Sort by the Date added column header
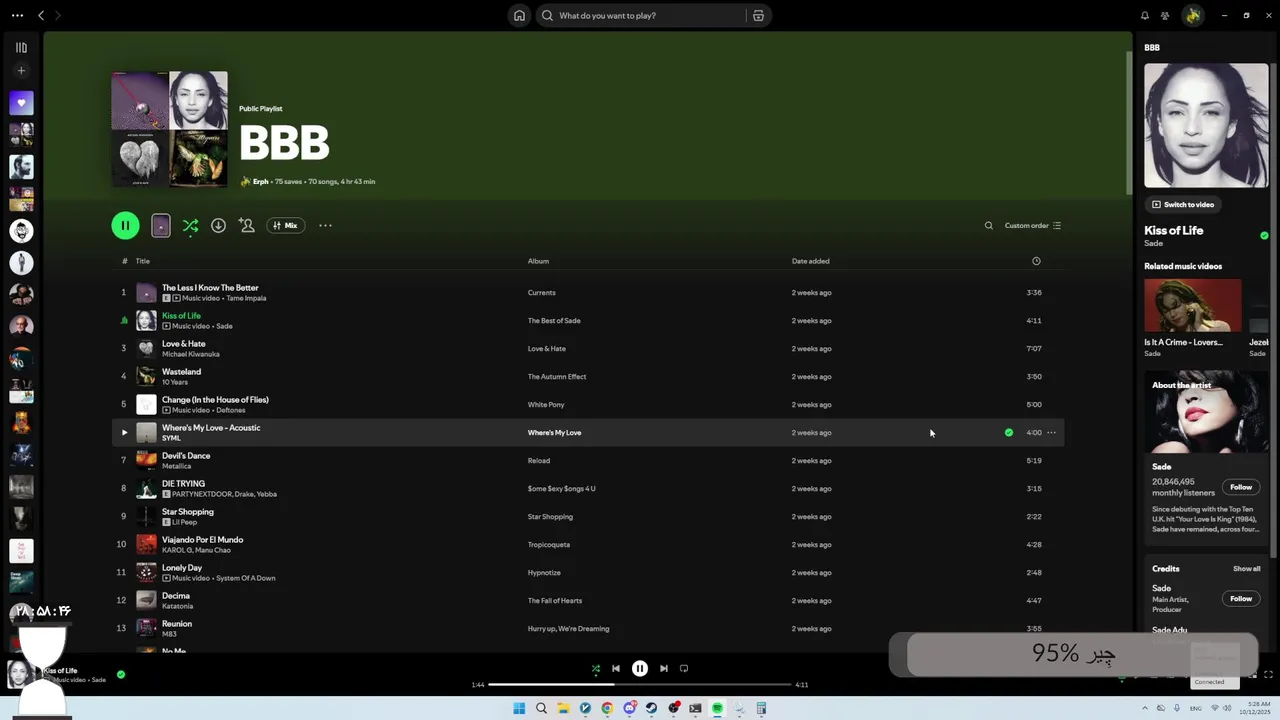The height and width of the screenshot is (720, 1280). click(x=810, y=261)
